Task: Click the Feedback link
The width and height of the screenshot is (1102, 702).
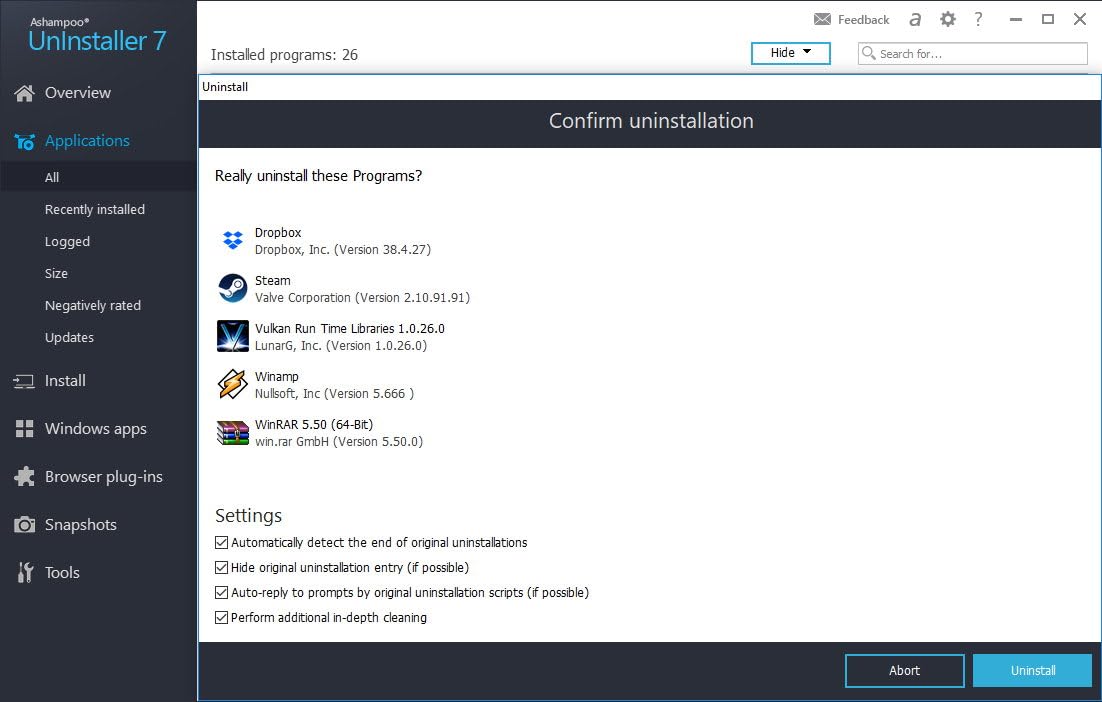Action: click(x=864, y=20)
